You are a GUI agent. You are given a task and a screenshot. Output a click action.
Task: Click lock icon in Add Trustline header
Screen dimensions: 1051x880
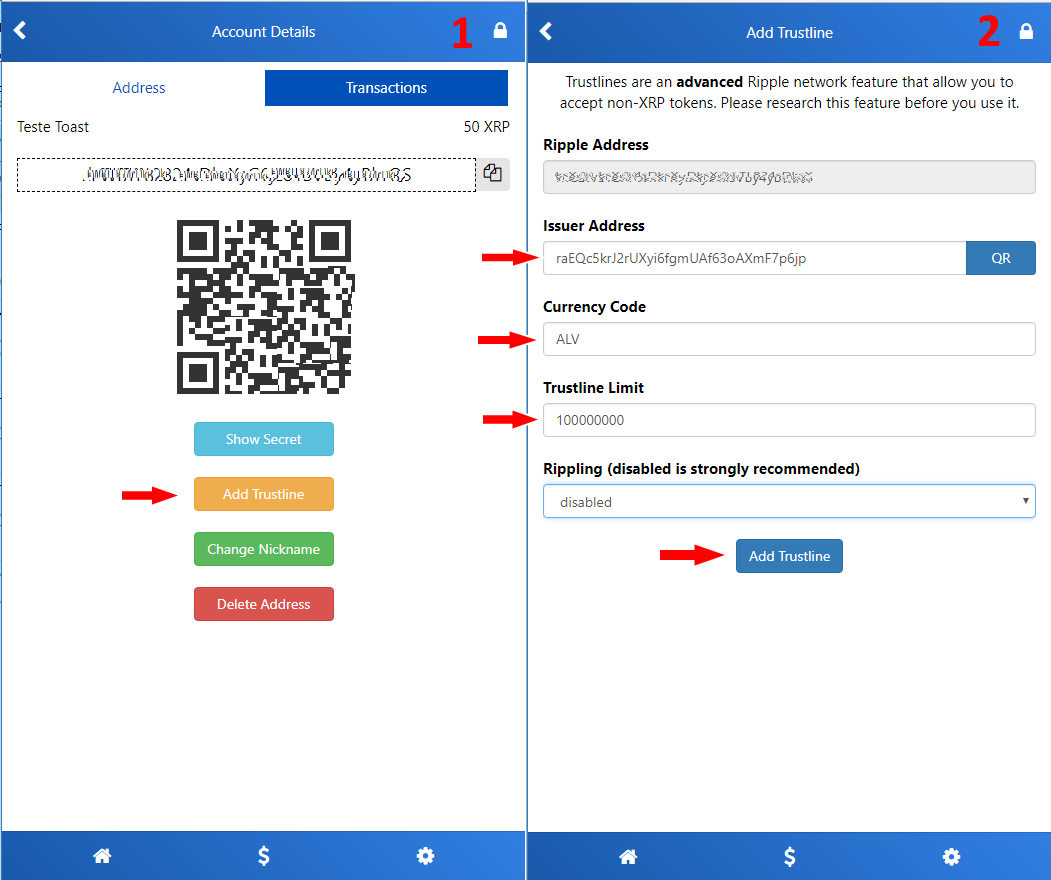click(1025, 31)
